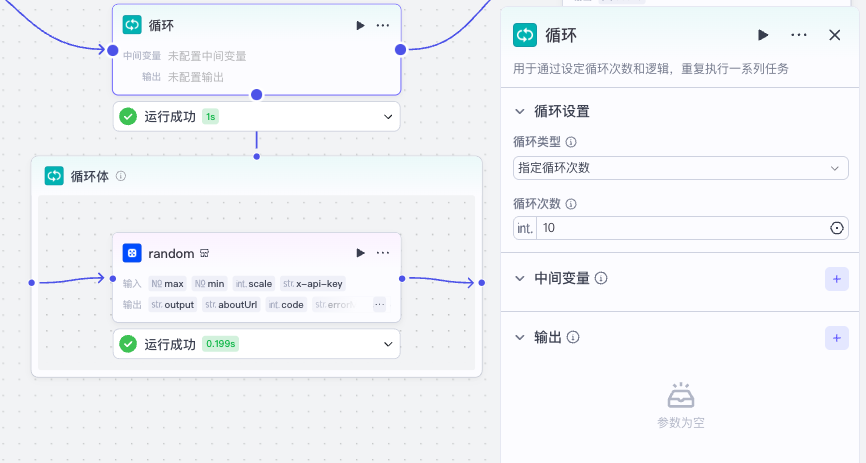Open the 循环 node's three-dot menu

click(x=383, y=25)
